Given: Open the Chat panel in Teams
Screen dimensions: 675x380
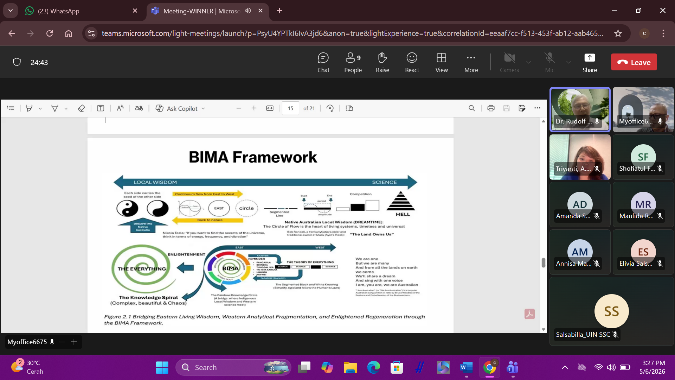Looking at the screenshot, I should pyautogui.click(x=323, y=62).
